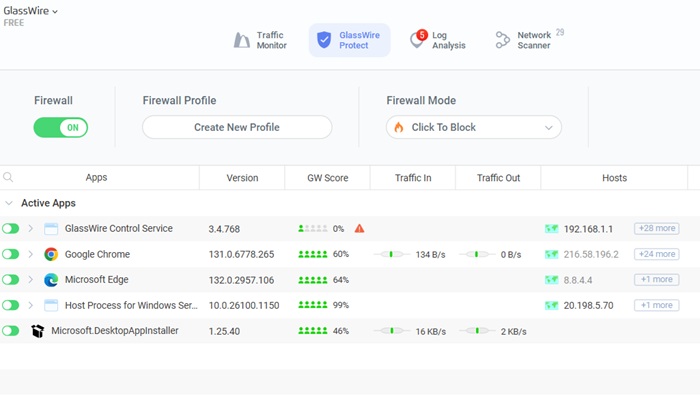
Task: Click the red warning triangle on GlassWire Control Service
Action: tap(359, 228)
